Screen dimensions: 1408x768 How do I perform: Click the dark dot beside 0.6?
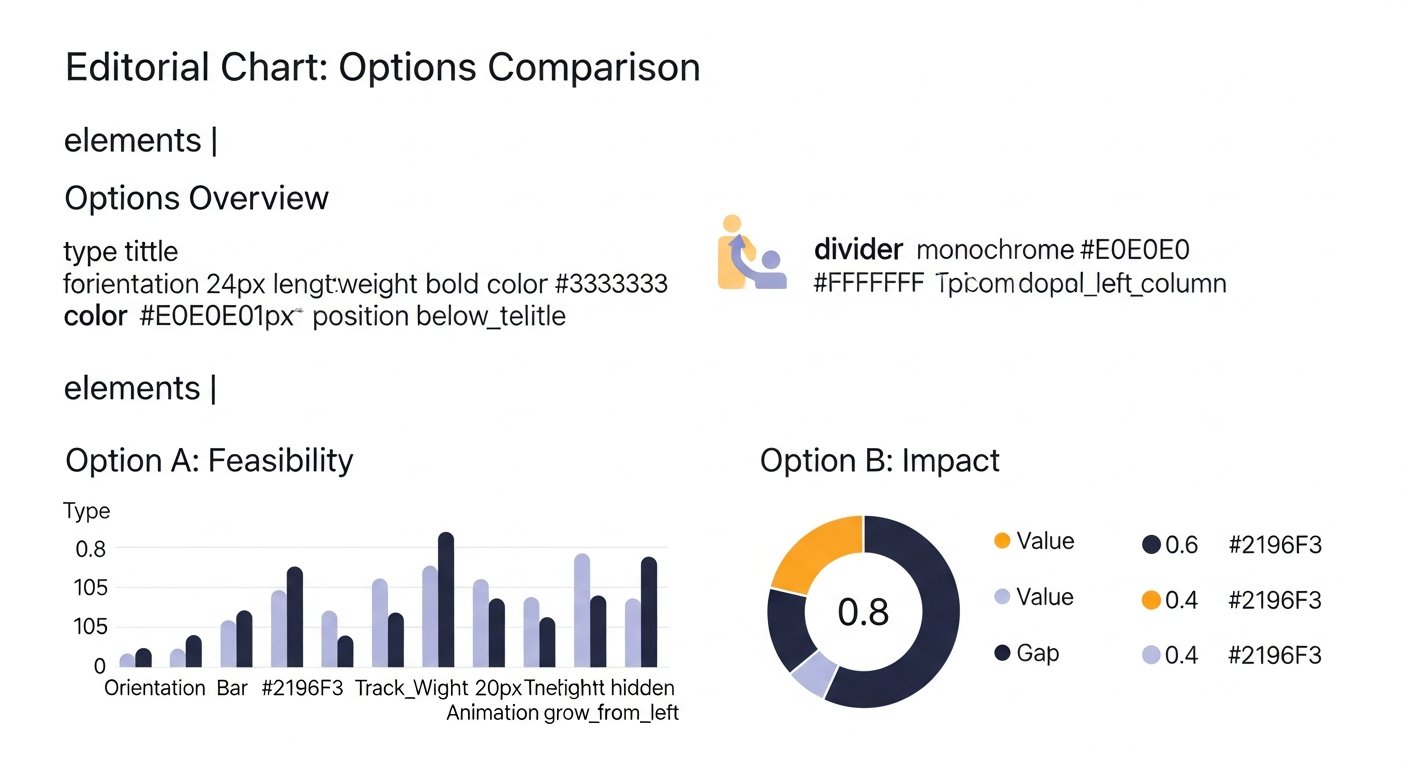click(x=1151, y=545)
